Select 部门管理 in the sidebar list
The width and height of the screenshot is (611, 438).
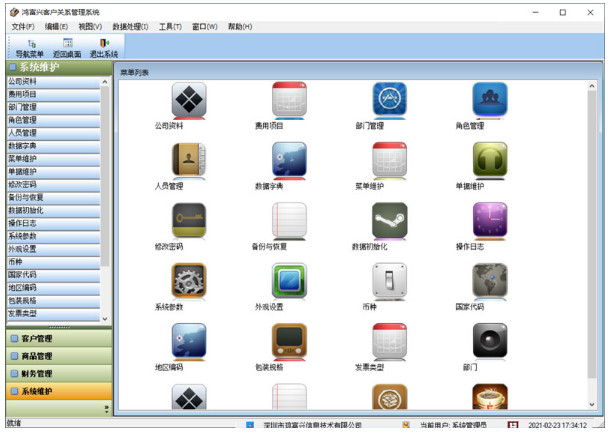53,107
